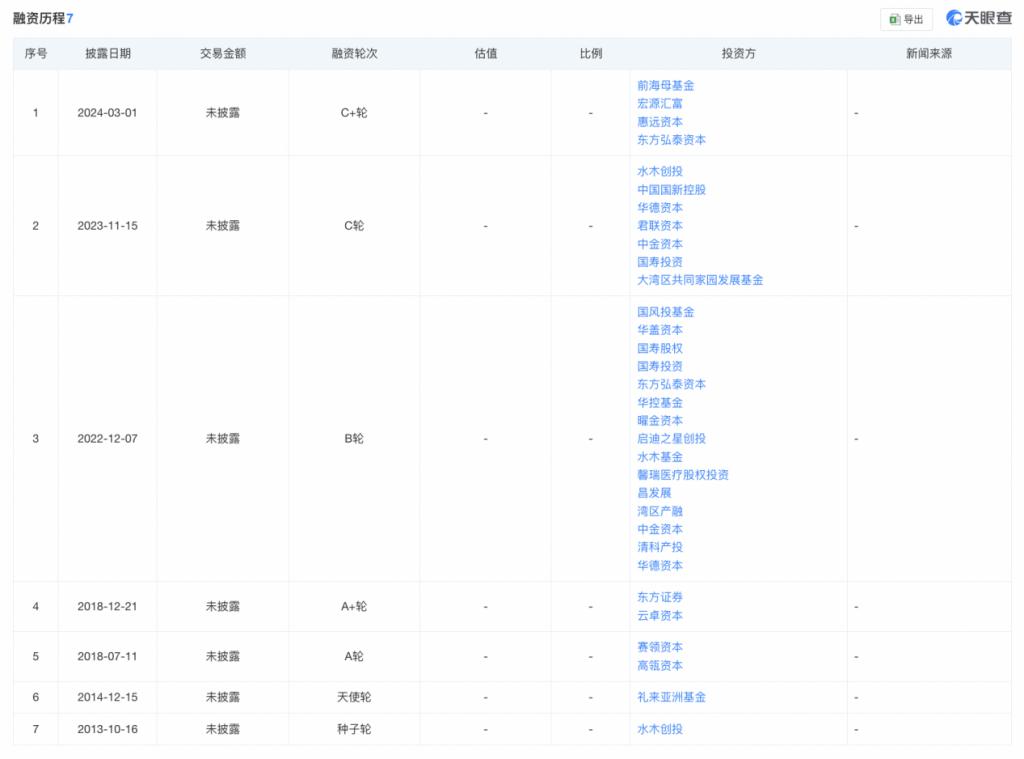This screenshot has width=1024, height=759.
Task: Open investor link 中国国新控股
Action: [671, 189]
